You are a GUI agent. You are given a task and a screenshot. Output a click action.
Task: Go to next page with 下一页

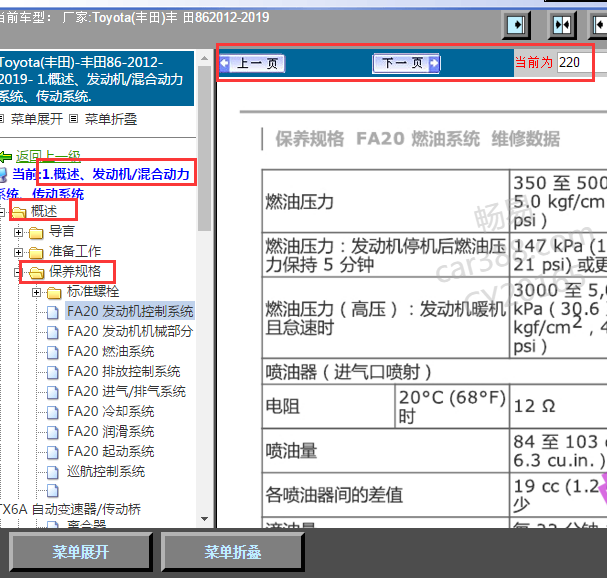[406, 63]
